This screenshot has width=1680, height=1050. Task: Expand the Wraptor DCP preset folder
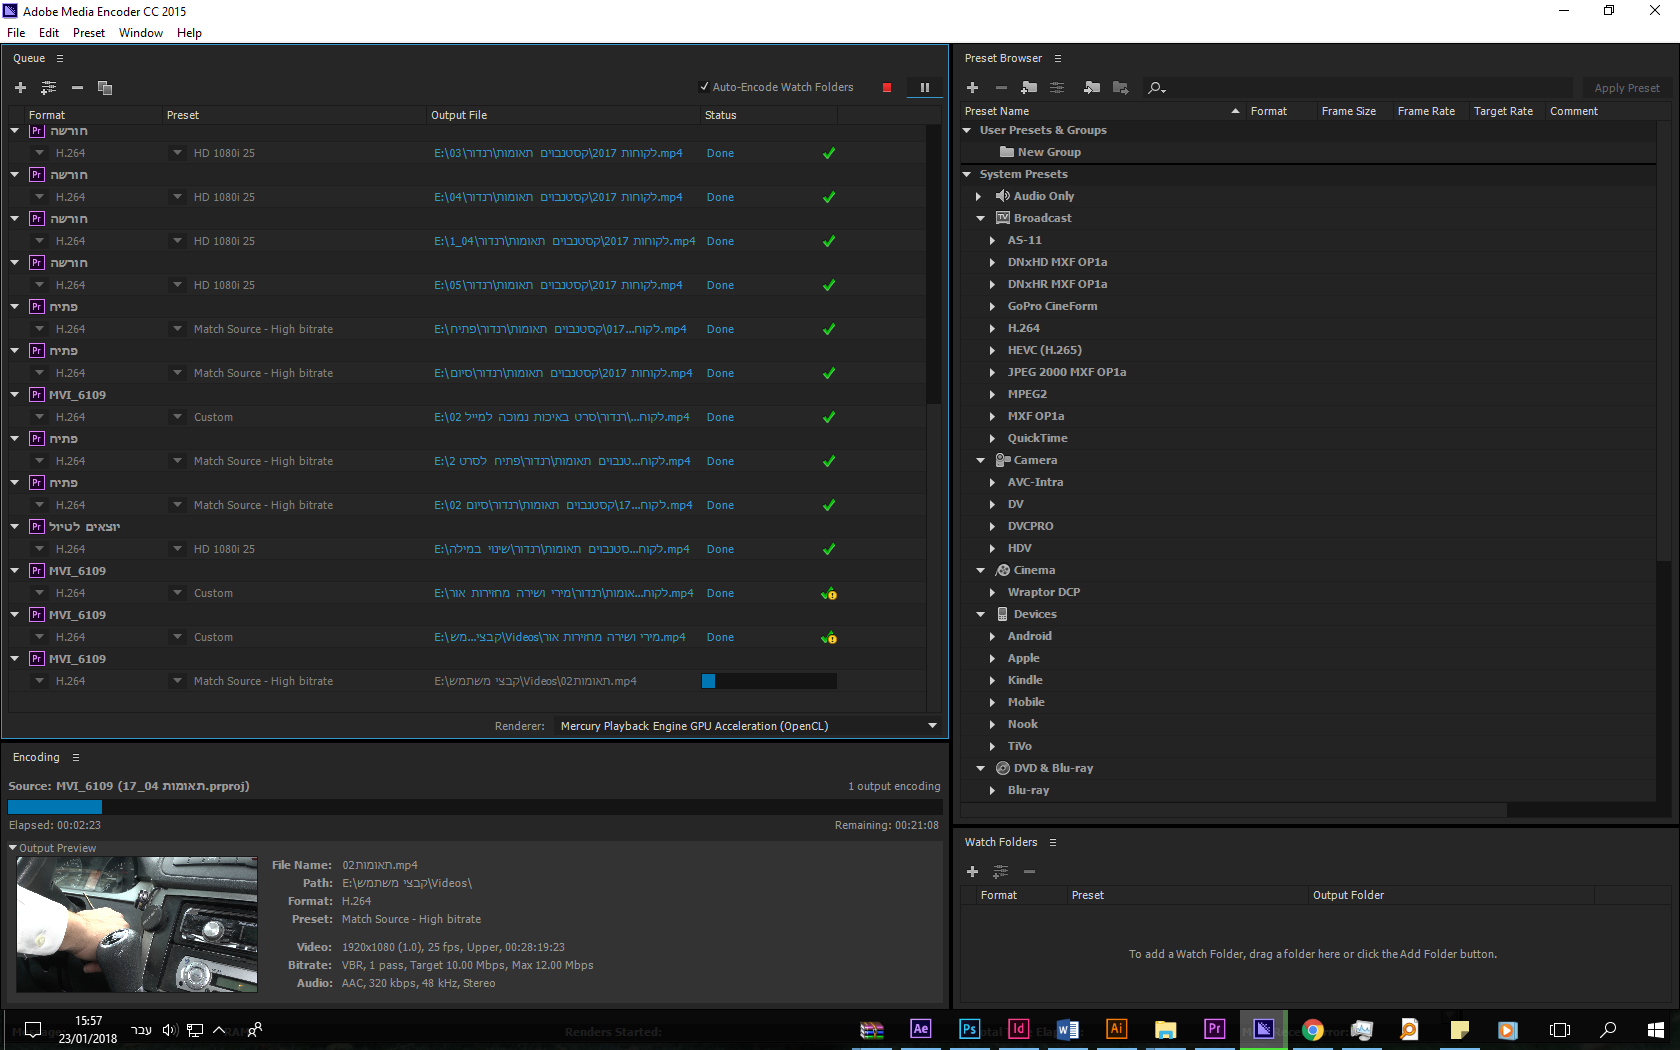[992, 592]
